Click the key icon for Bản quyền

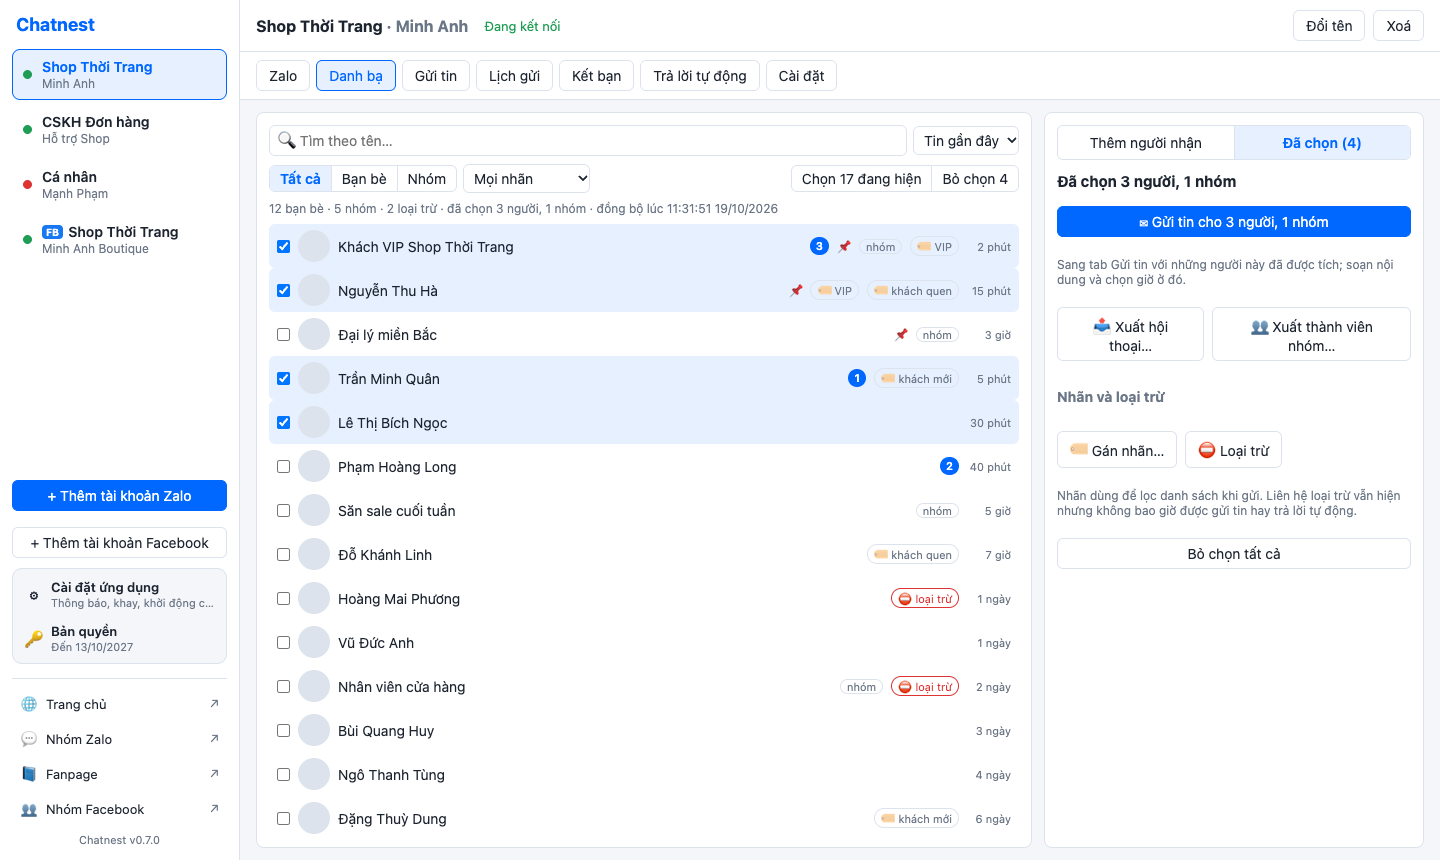tap(34, 638)
